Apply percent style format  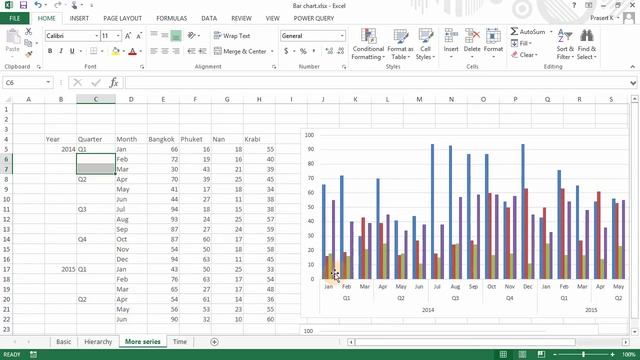click(303, 51)
